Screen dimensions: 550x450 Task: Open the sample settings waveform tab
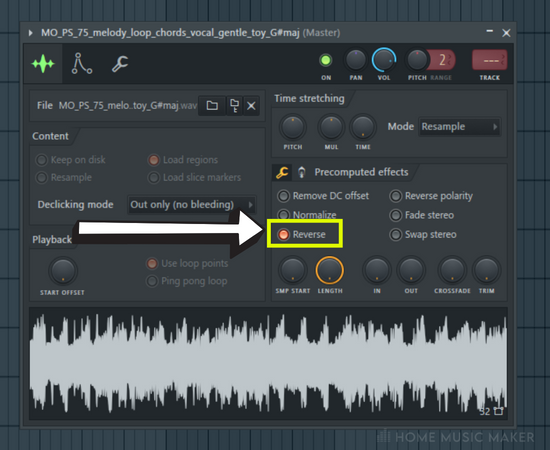(43, 64)
